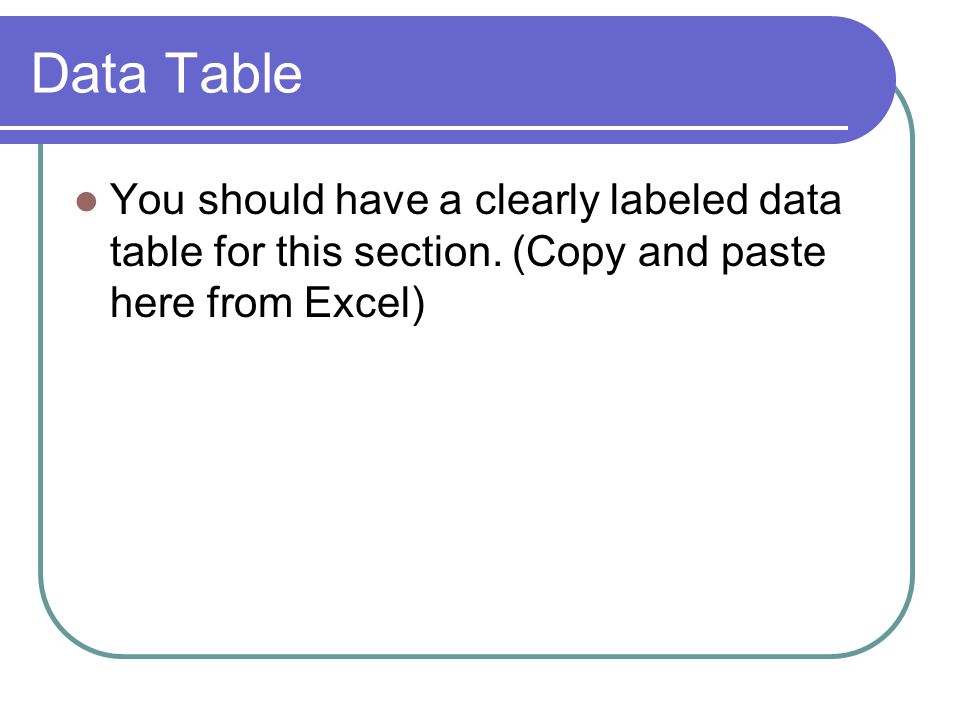Select the round bullet point marker

tap(87, 201)
